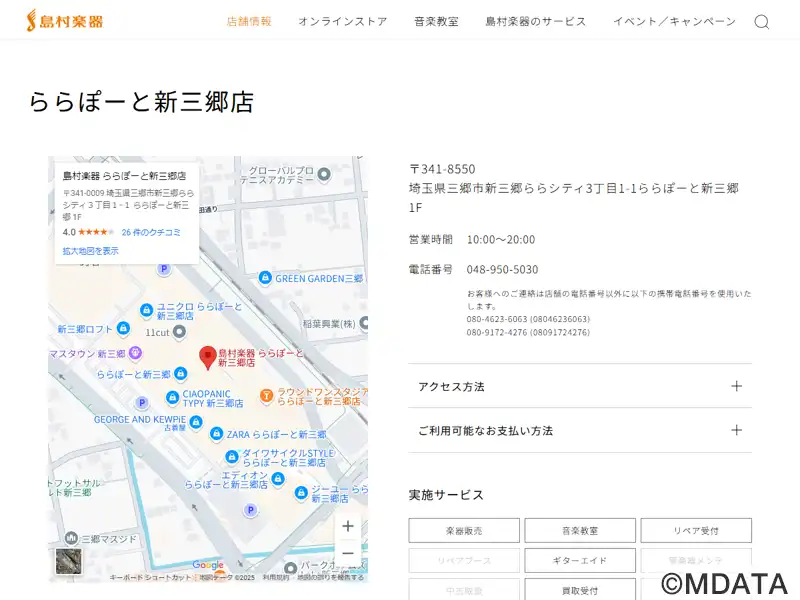Click the ユニクロ ららぽーと shopping marker
Image resolution: width=800 pixels, height=600 pixels.
tap(146, 310)
